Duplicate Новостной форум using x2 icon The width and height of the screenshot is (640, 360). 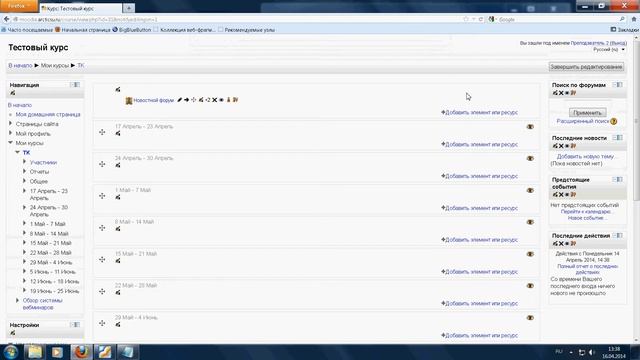pos(208,100)
